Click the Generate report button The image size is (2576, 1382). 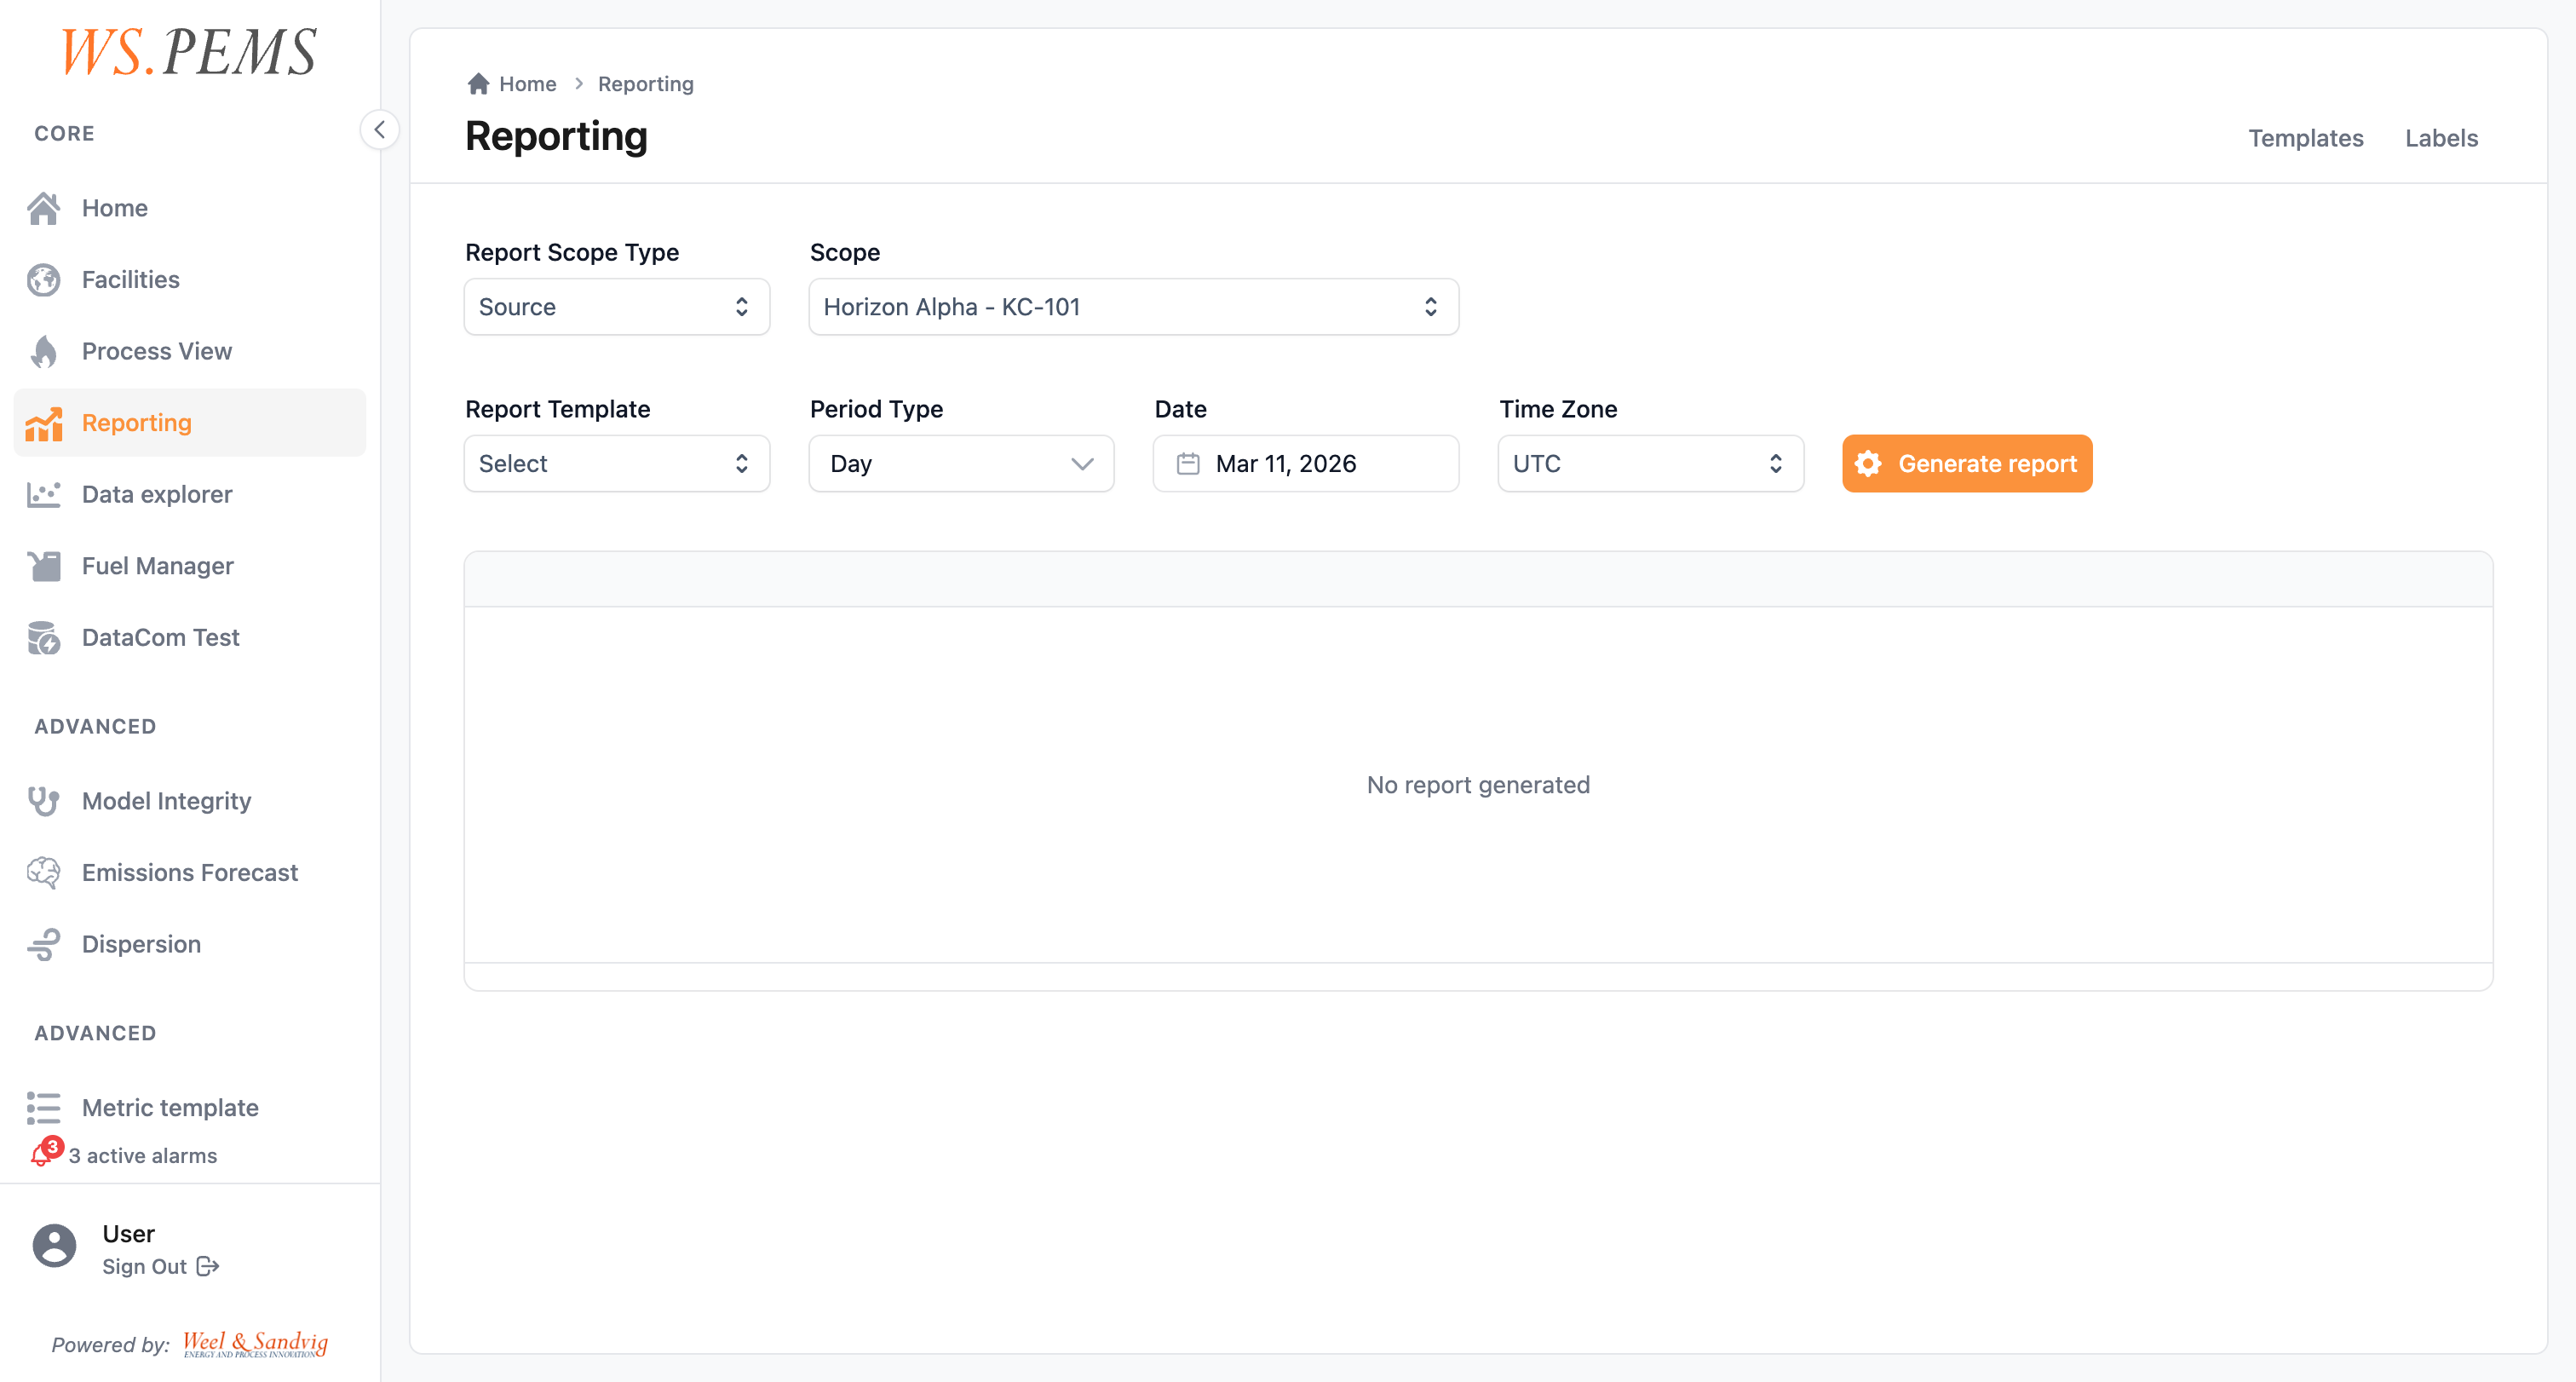[x=1967, y=464]
